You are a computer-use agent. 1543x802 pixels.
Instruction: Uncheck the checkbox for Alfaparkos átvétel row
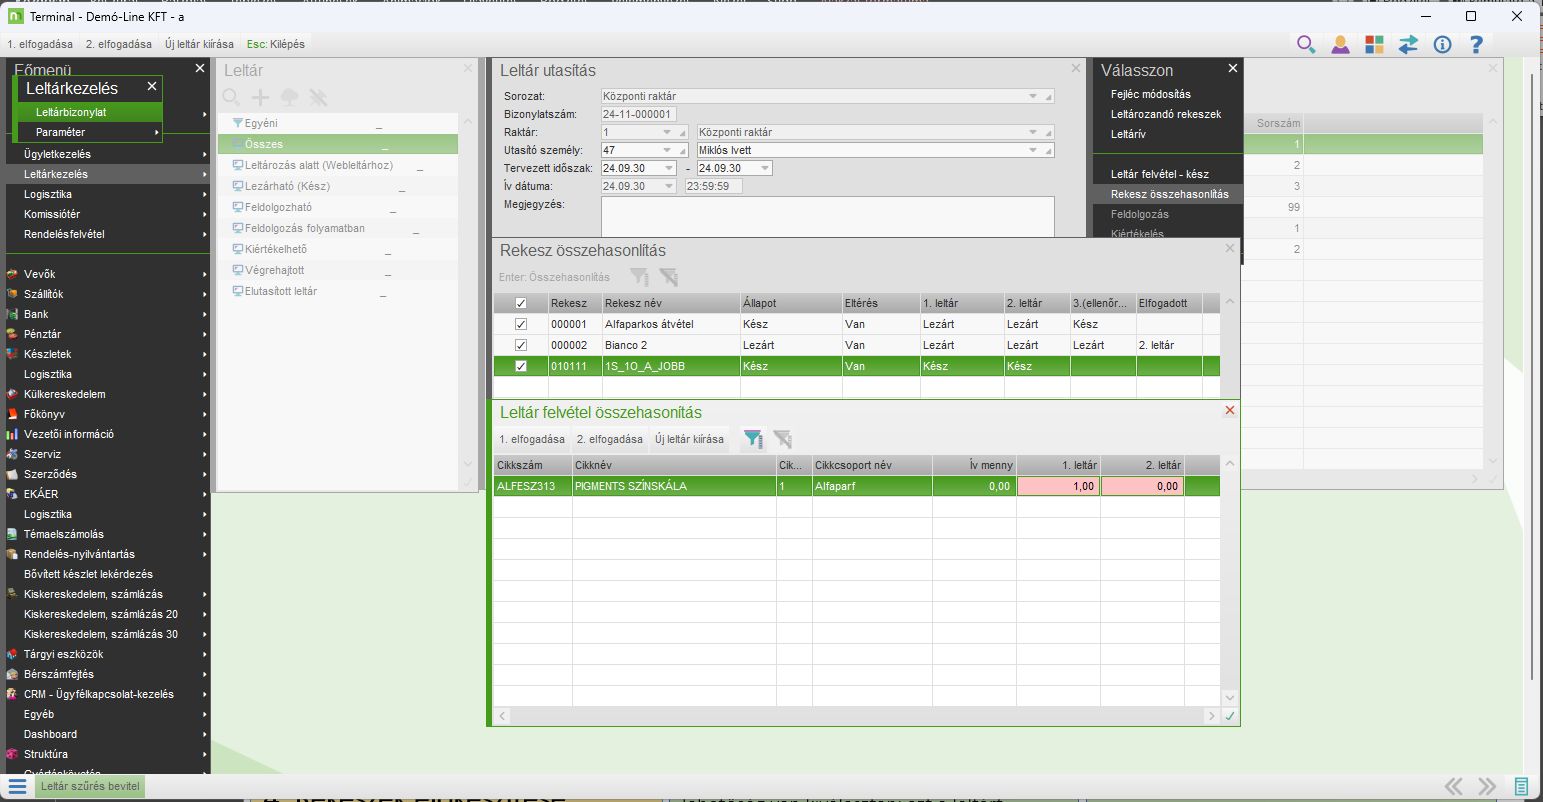[x=521, y=324]
